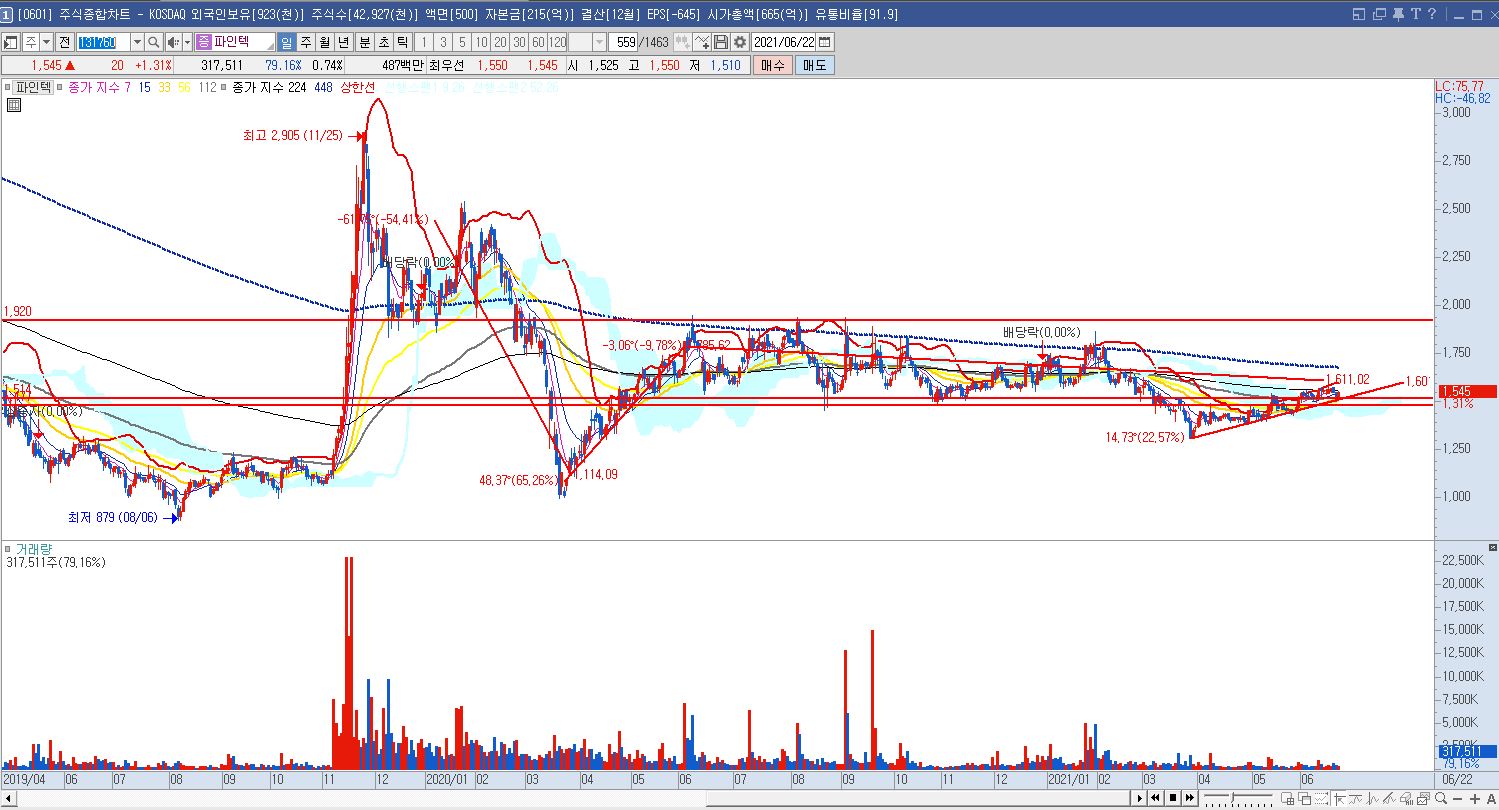Click the duplicate windows icon at bottom
This screenshot has height=810, width=1499.
(x=1305, y=798)
